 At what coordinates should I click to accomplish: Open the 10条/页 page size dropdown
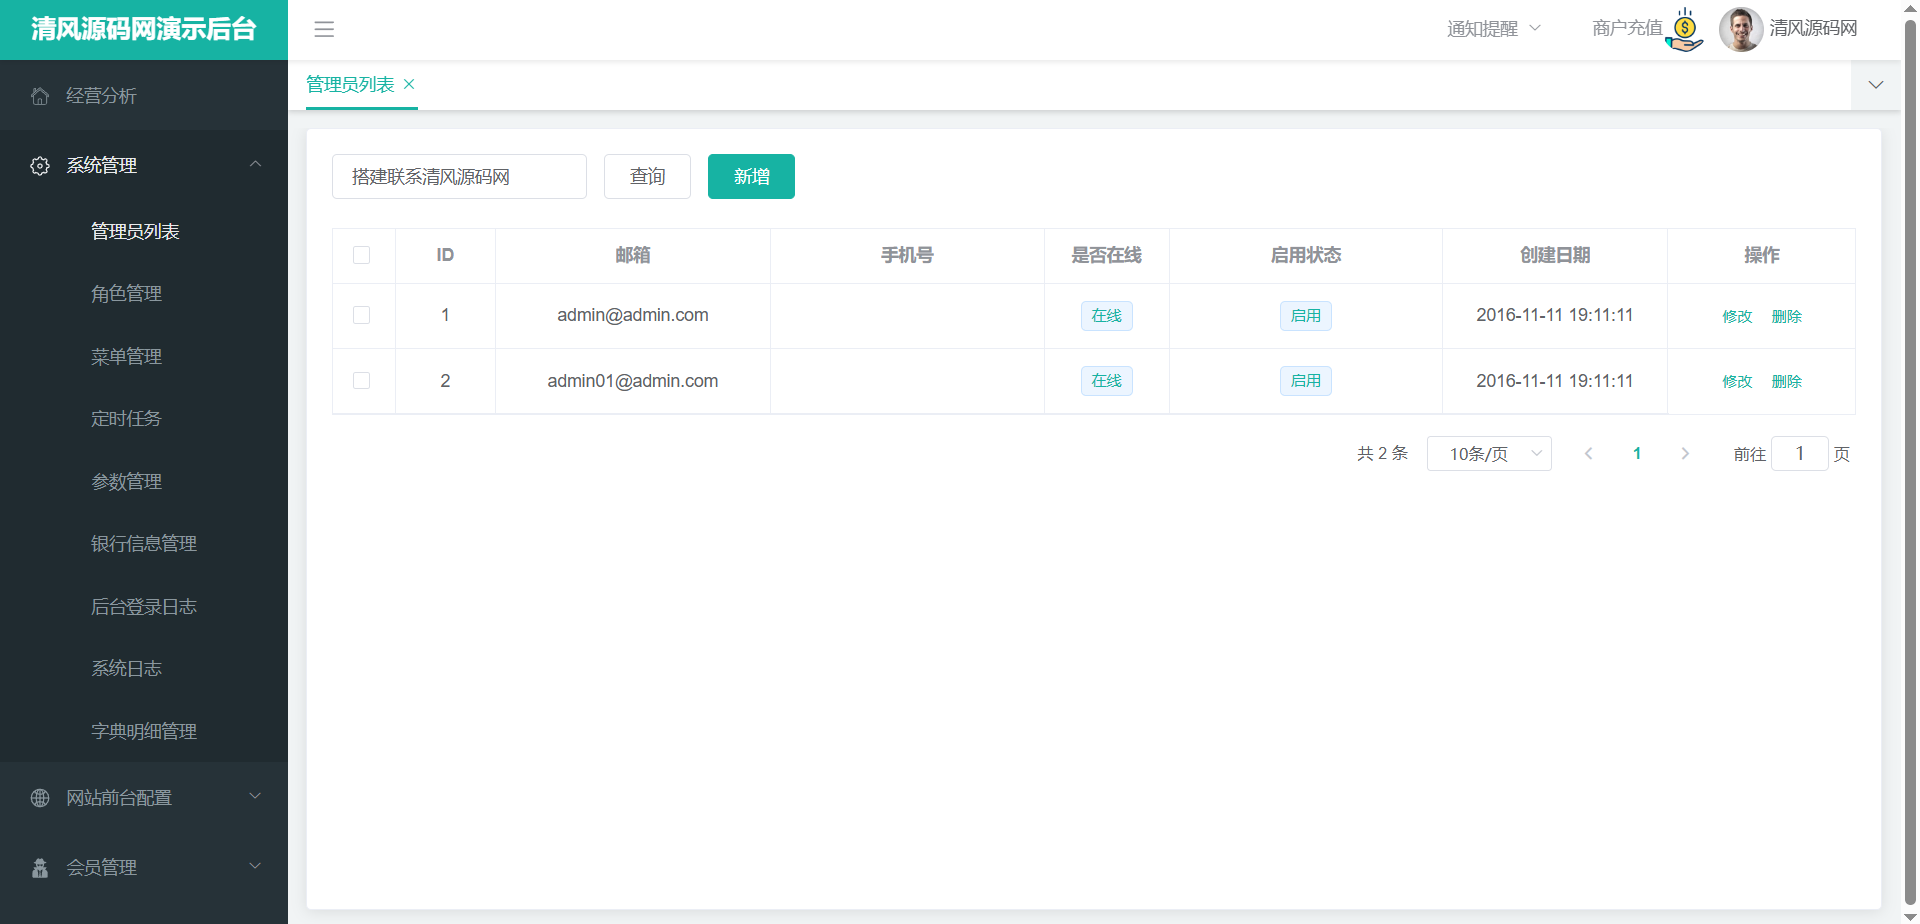click(1488, 454)
